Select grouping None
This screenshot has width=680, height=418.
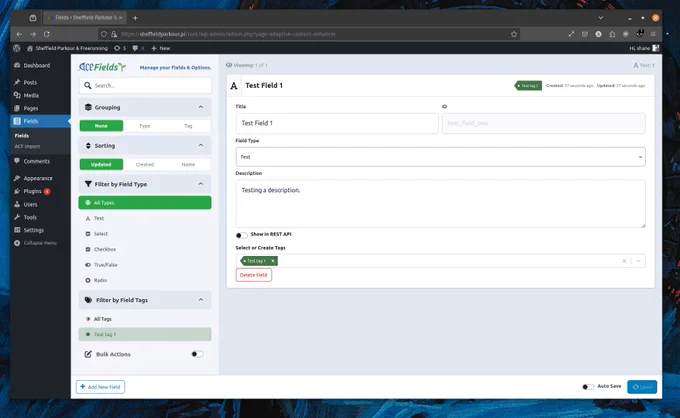[x=101, y=126]
